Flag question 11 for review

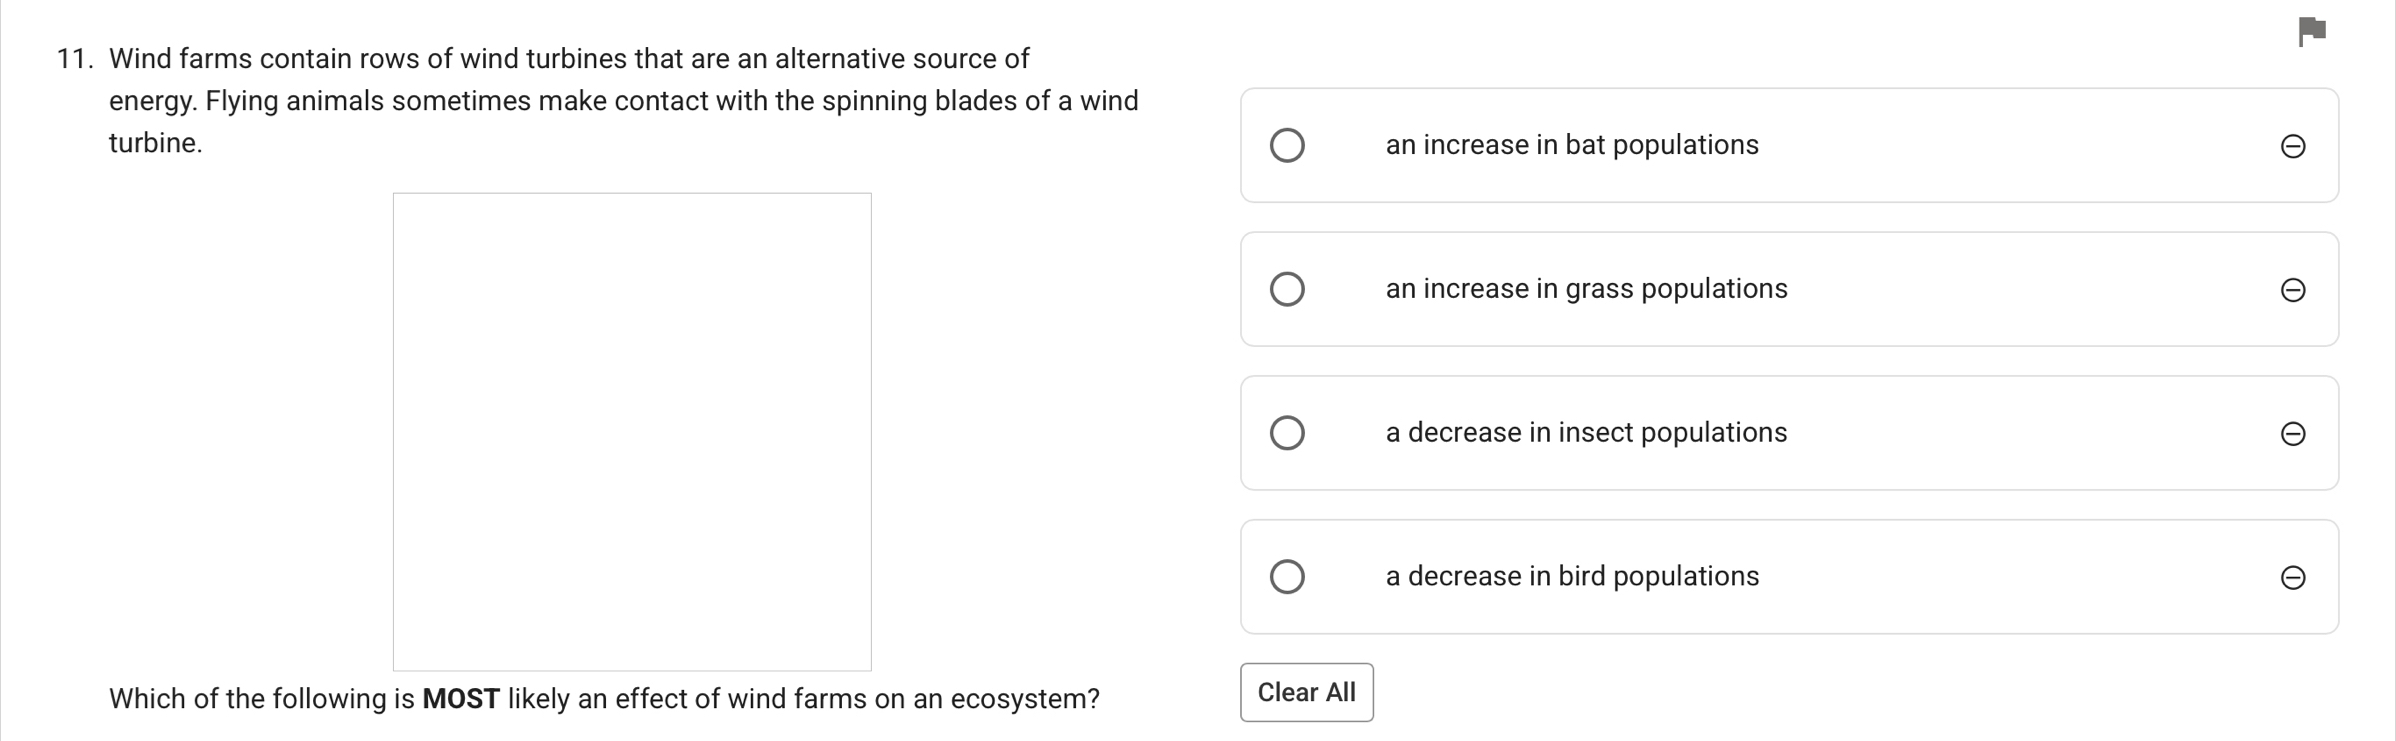pyautogui.click(x=2312, y=31)
